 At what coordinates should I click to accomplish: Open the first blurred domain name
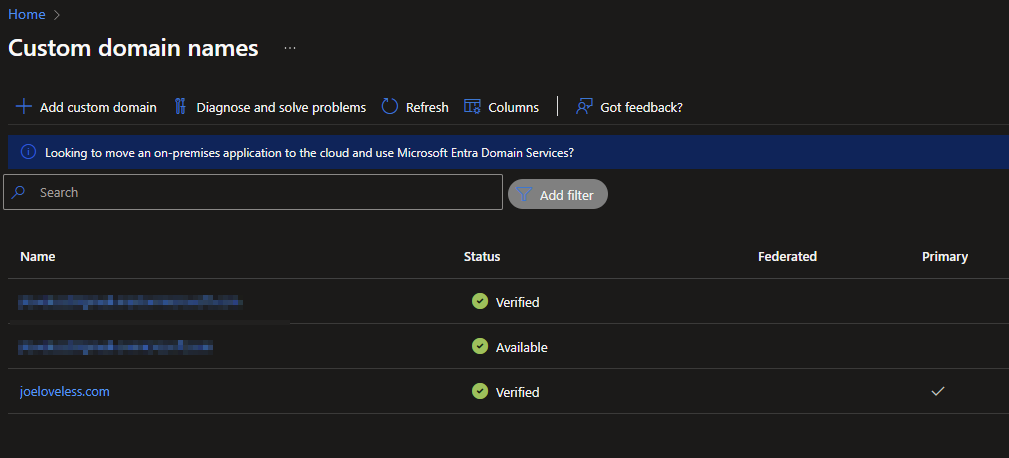tap(130, 301)
